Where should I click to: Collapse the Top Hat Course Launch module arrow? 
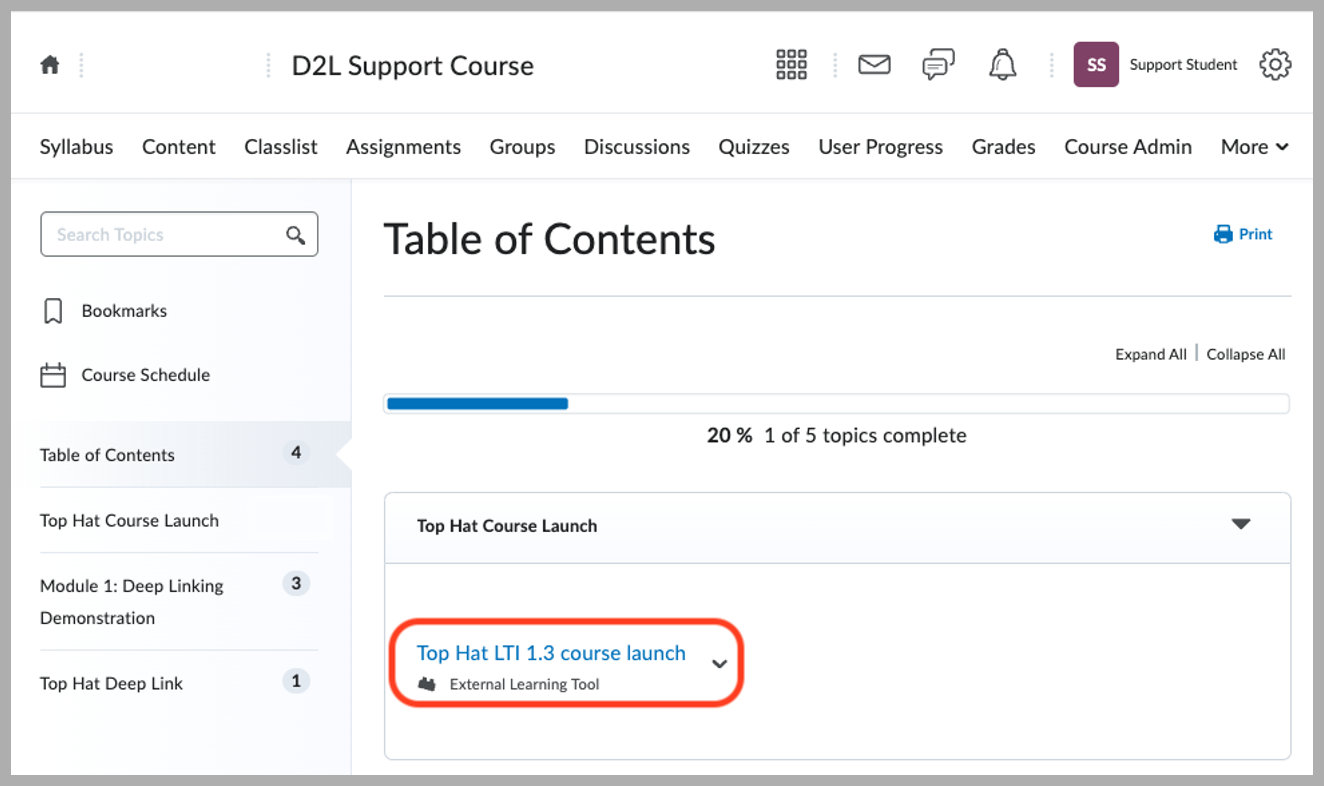(1241, 524)
